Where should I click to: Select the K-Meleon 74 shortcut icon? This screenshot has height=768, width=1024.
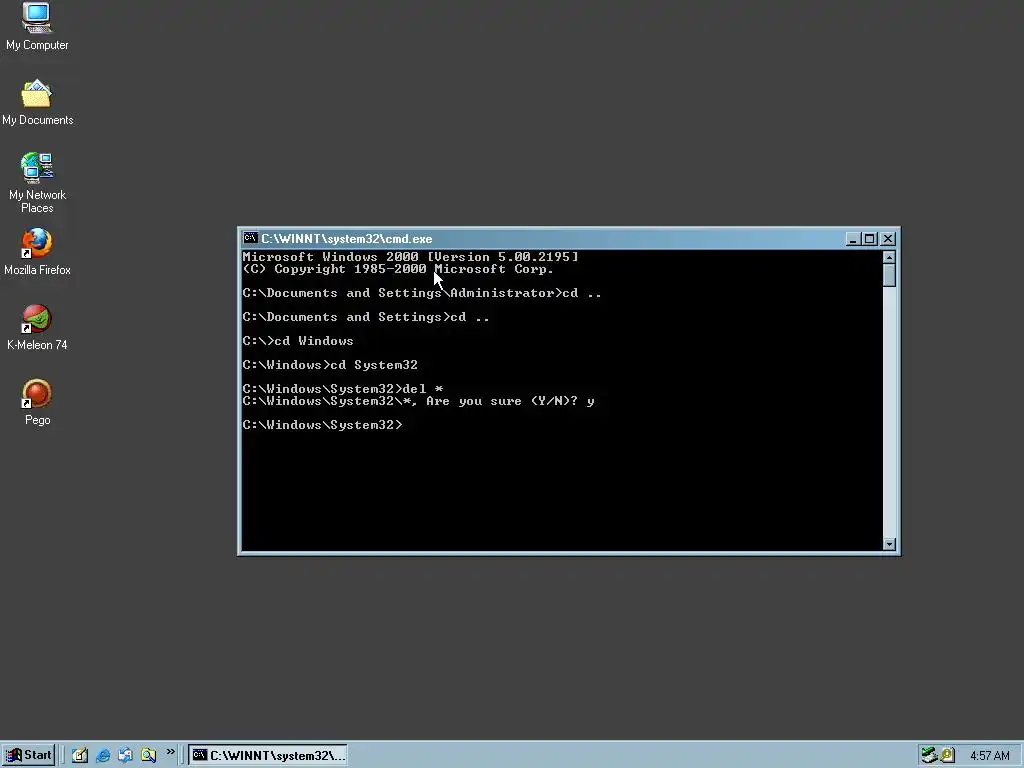click(37, 328)
